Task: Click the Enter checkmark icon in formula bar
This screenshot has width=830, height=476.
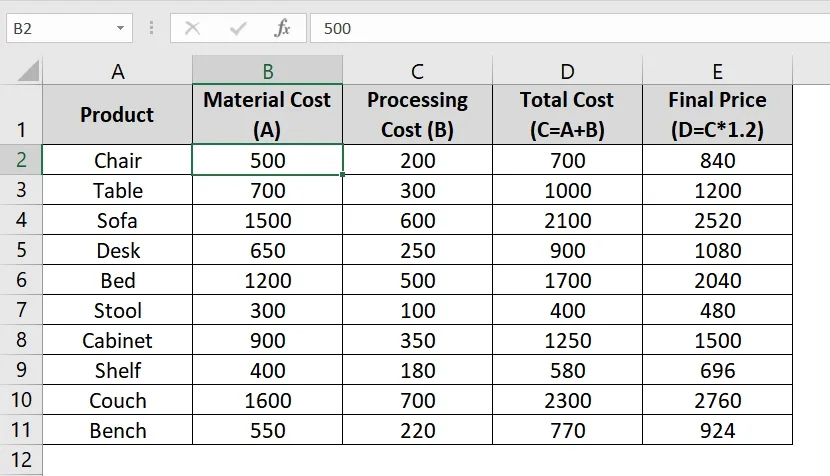Action: [238, 28]
